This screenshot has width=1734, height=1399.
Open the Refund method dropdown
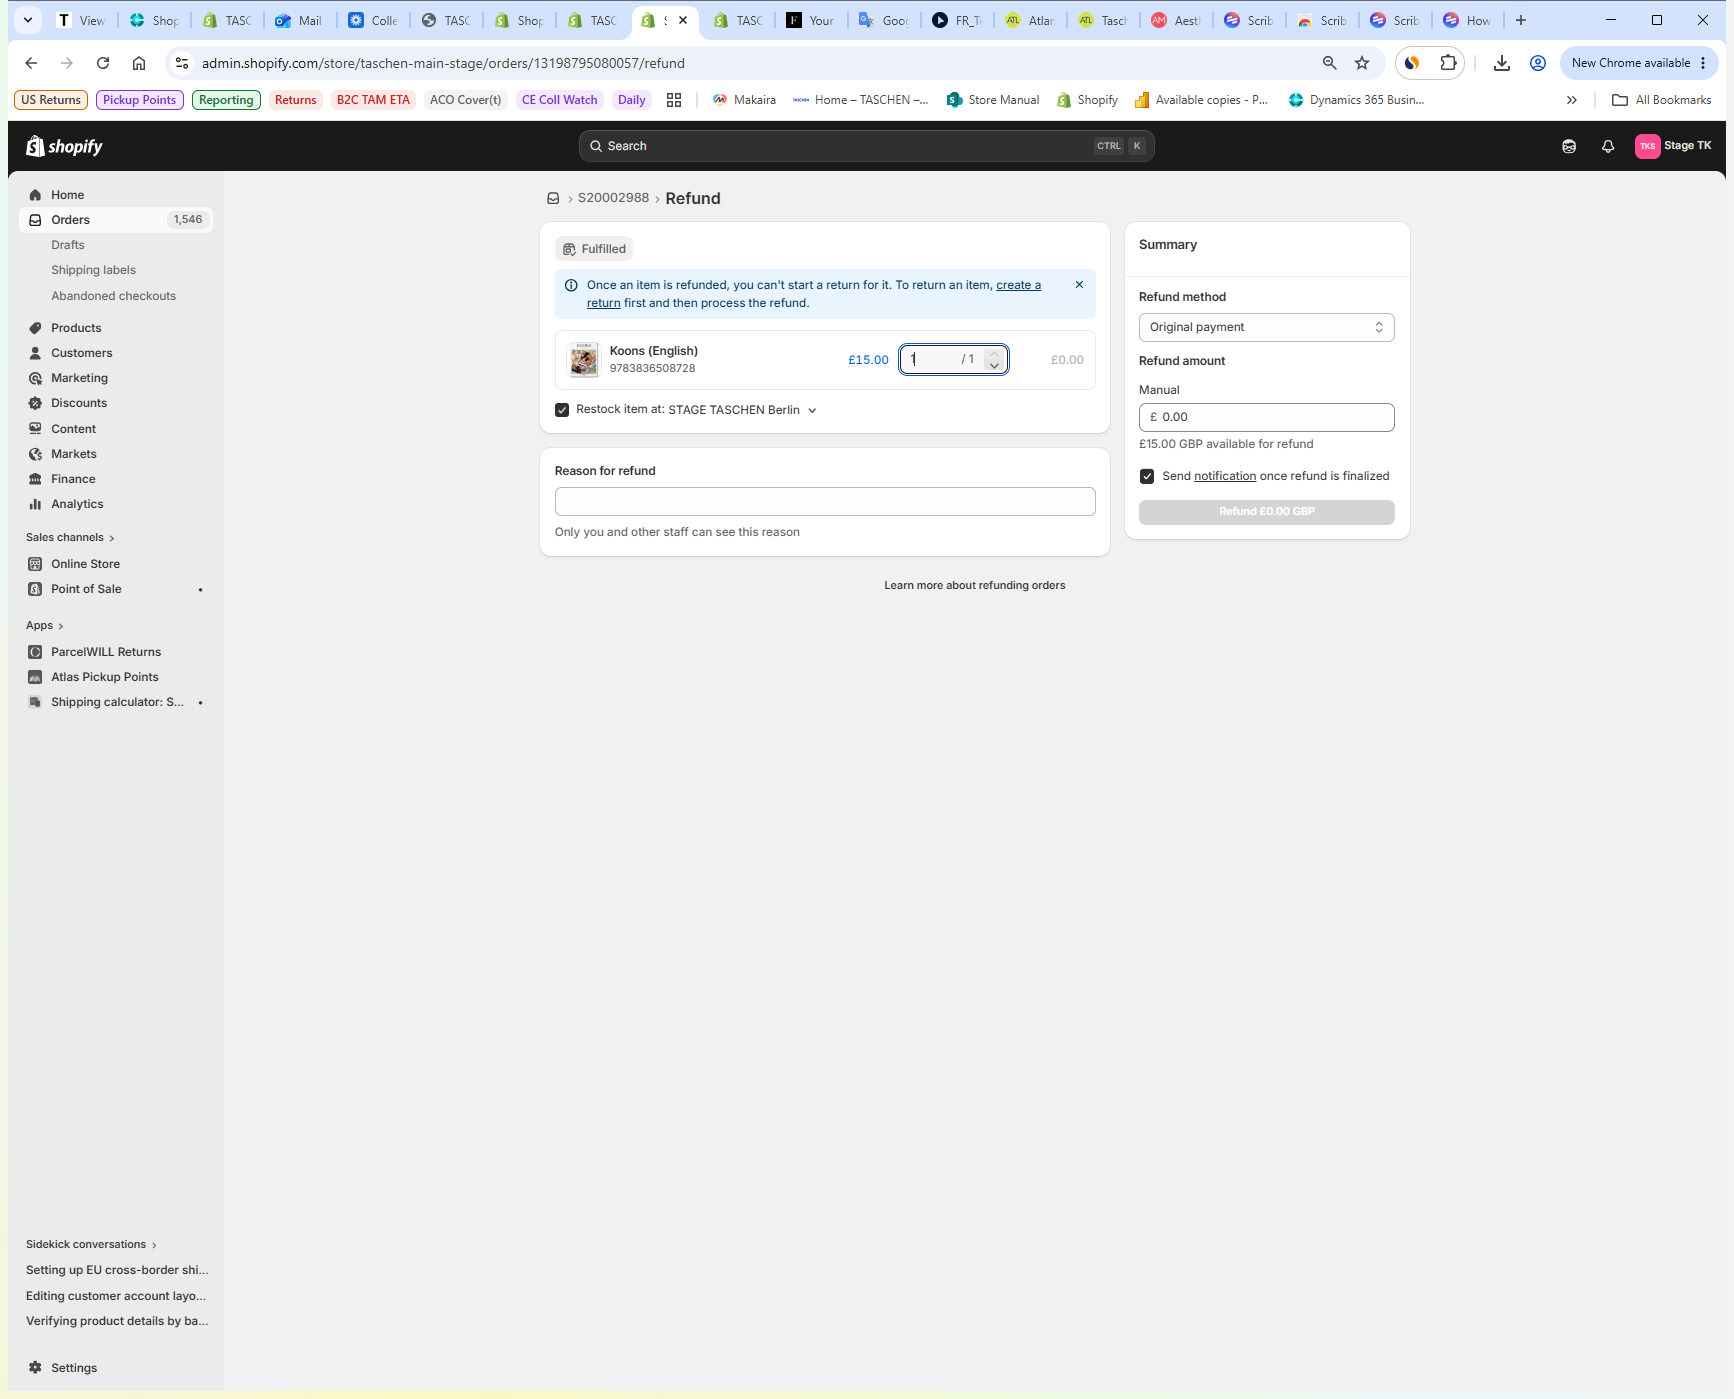click(1266, 327)
